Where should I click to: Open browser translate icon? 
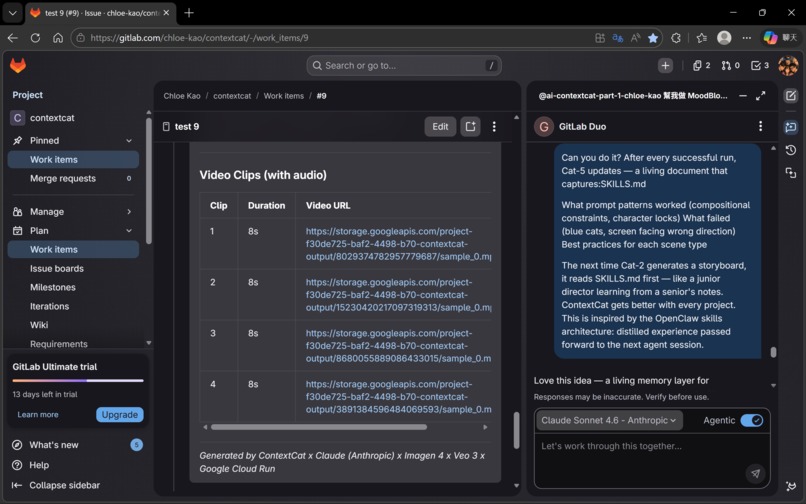(x=618, y=38)
